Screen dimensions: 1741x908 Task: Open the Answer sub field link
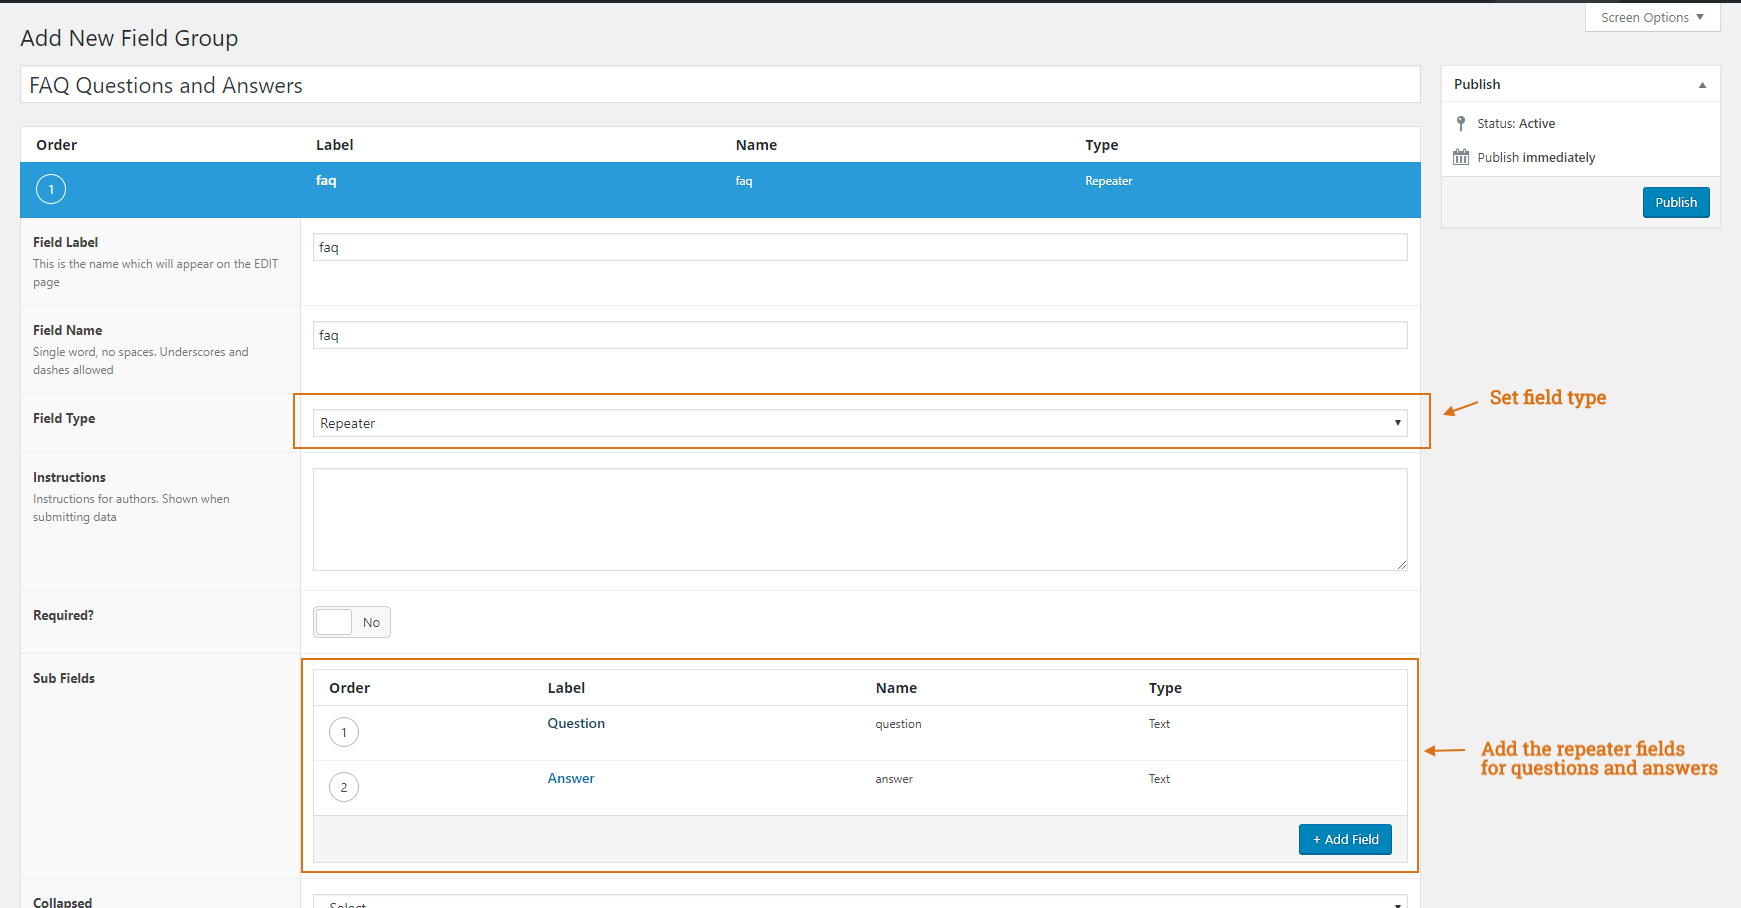coord(570,778)
